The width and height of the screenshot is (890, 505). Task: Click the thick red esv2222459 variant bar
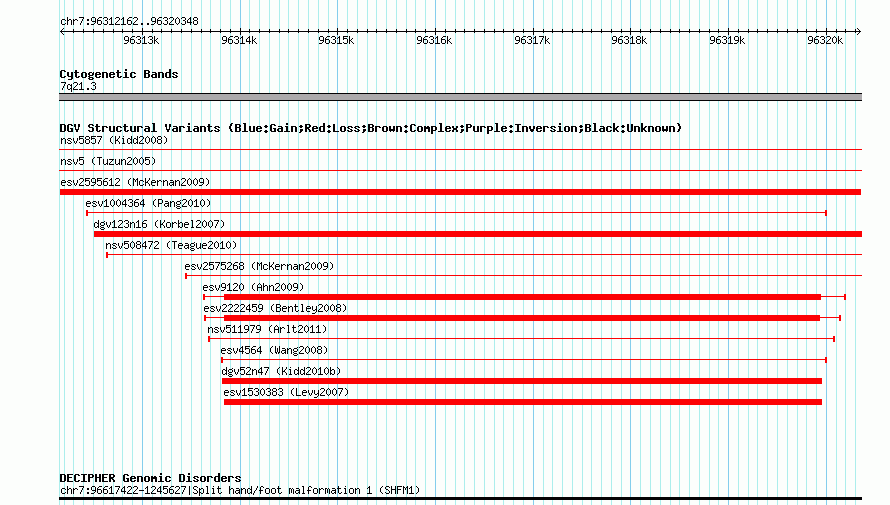tap(522, 318)
